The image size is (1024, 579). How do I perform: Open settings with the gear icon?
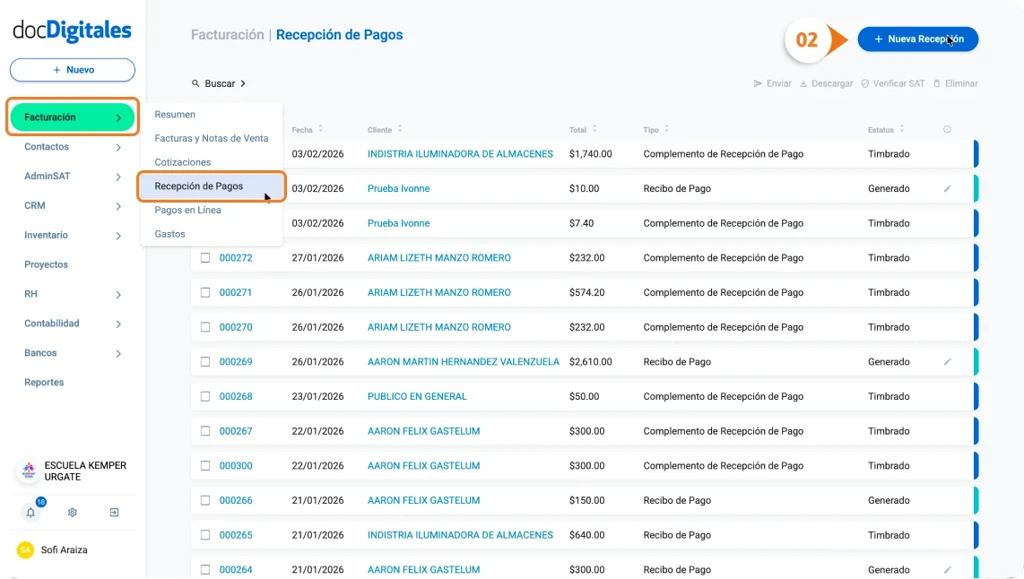click(x=72, y=511)
